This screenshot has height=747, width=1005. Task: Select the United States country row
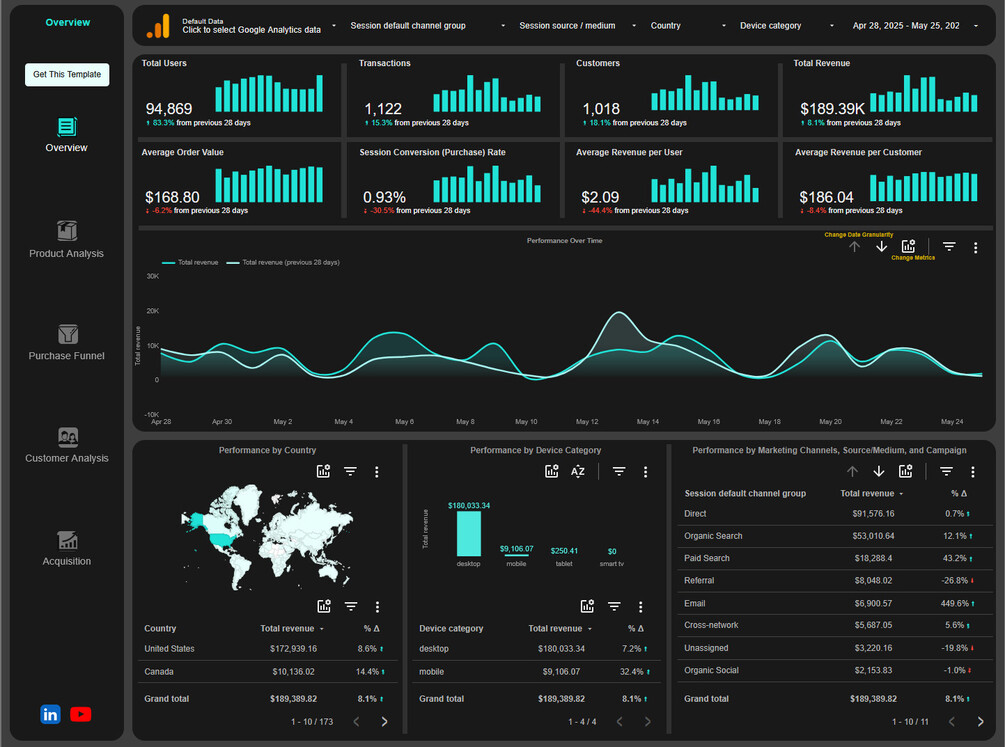268,649
